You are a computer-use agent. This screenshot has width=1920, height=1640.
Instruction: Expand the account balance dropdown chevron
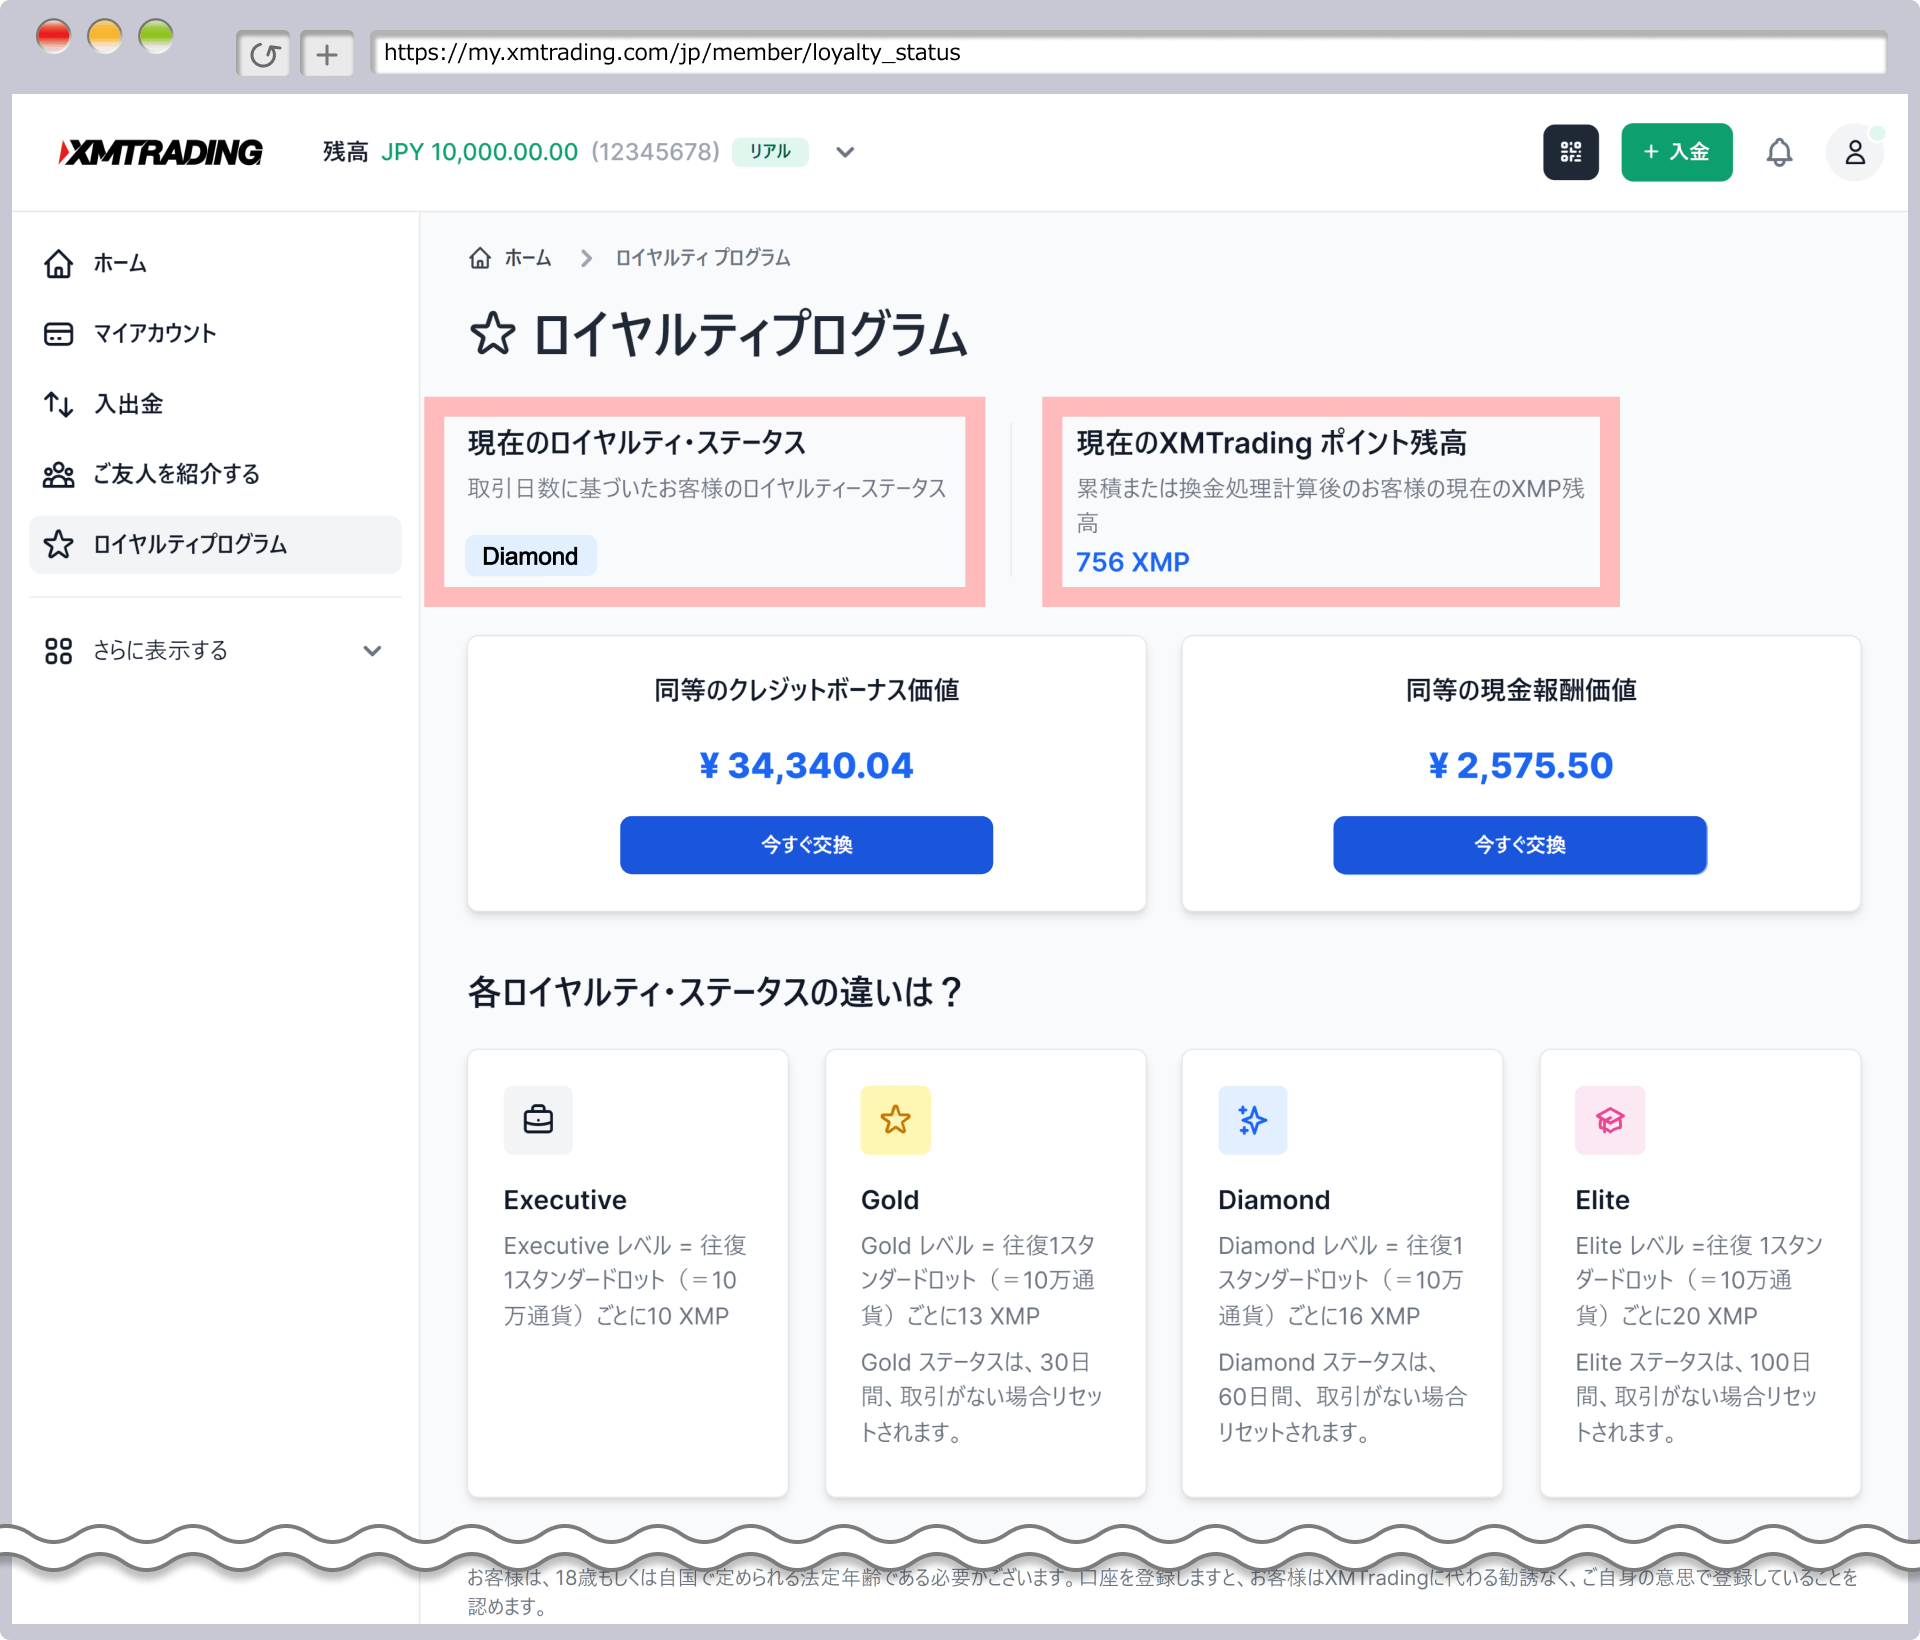click(x=845, y=152)
